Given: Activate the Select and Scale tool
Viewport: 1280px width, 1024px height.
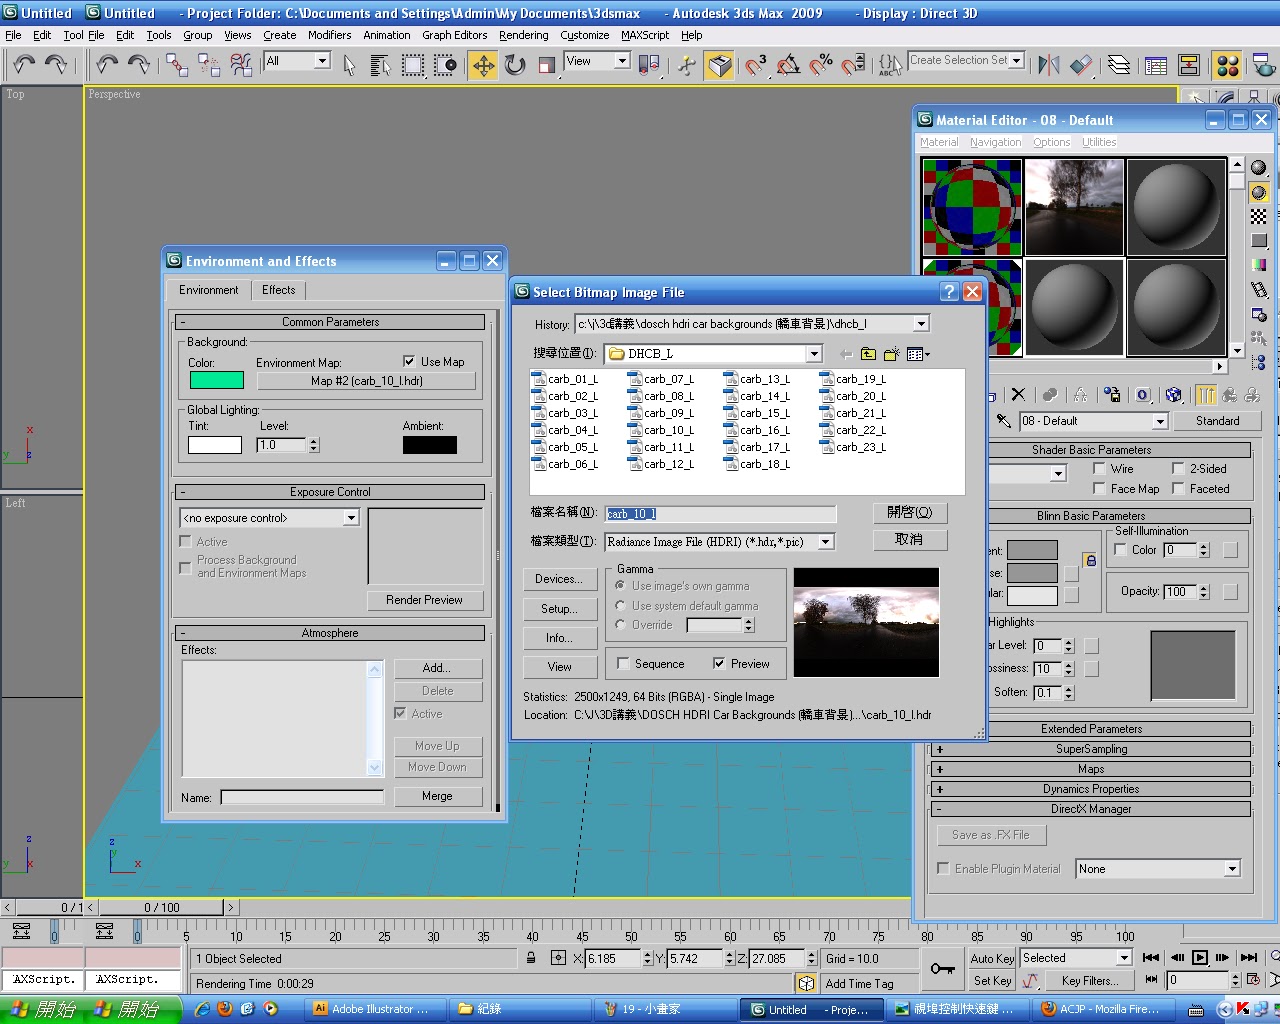Looking at the screenshot, I should point(547,65).
